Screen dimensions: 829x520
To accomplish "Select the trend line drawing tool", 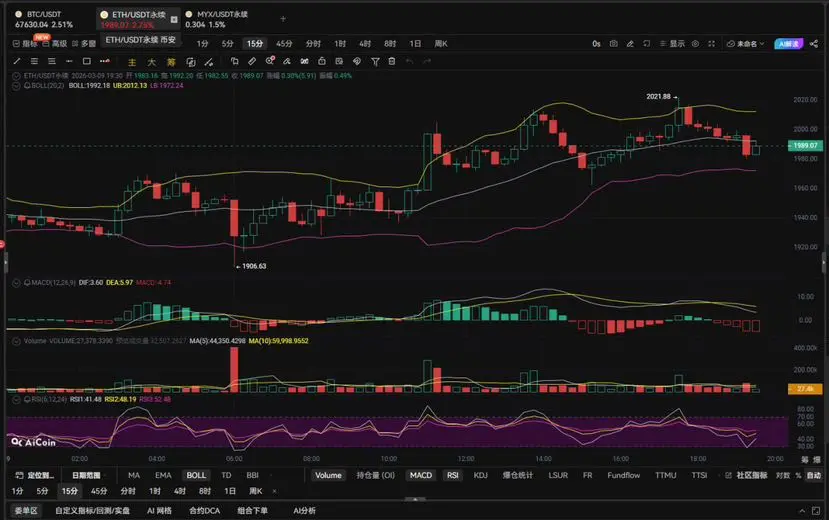I will click(17, 61).
